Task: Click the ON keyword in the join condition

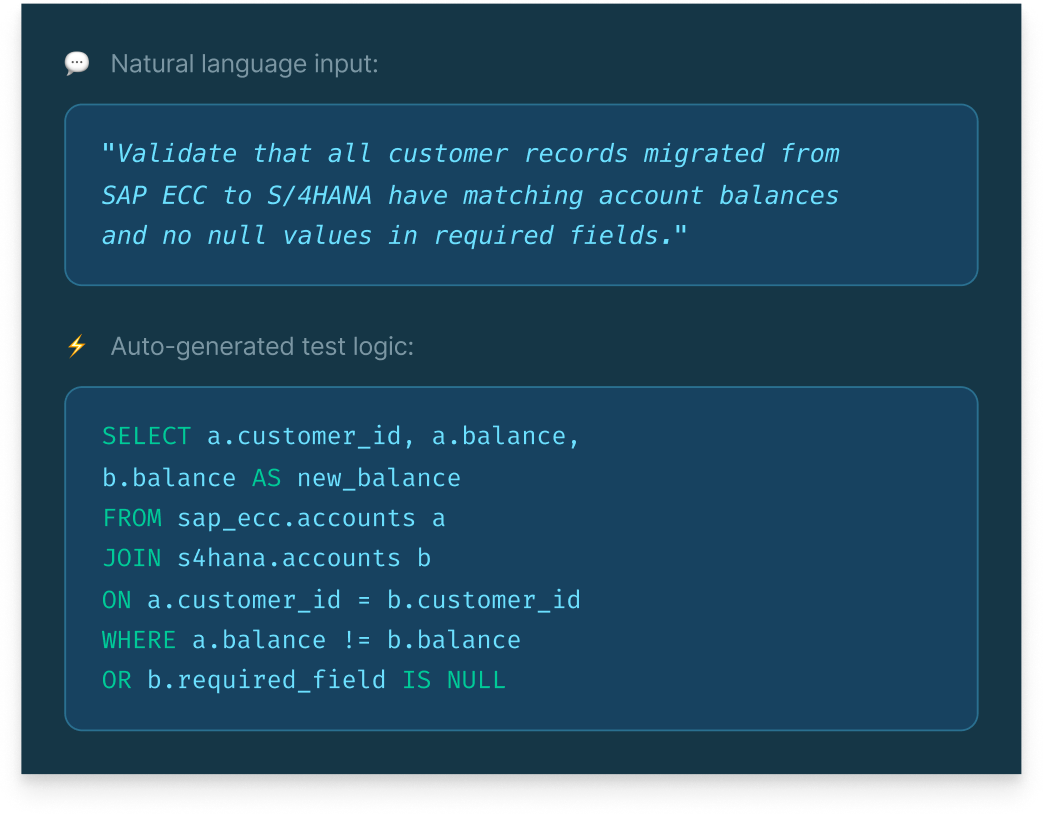Action: pyautogui.click(x=116, y=600)
